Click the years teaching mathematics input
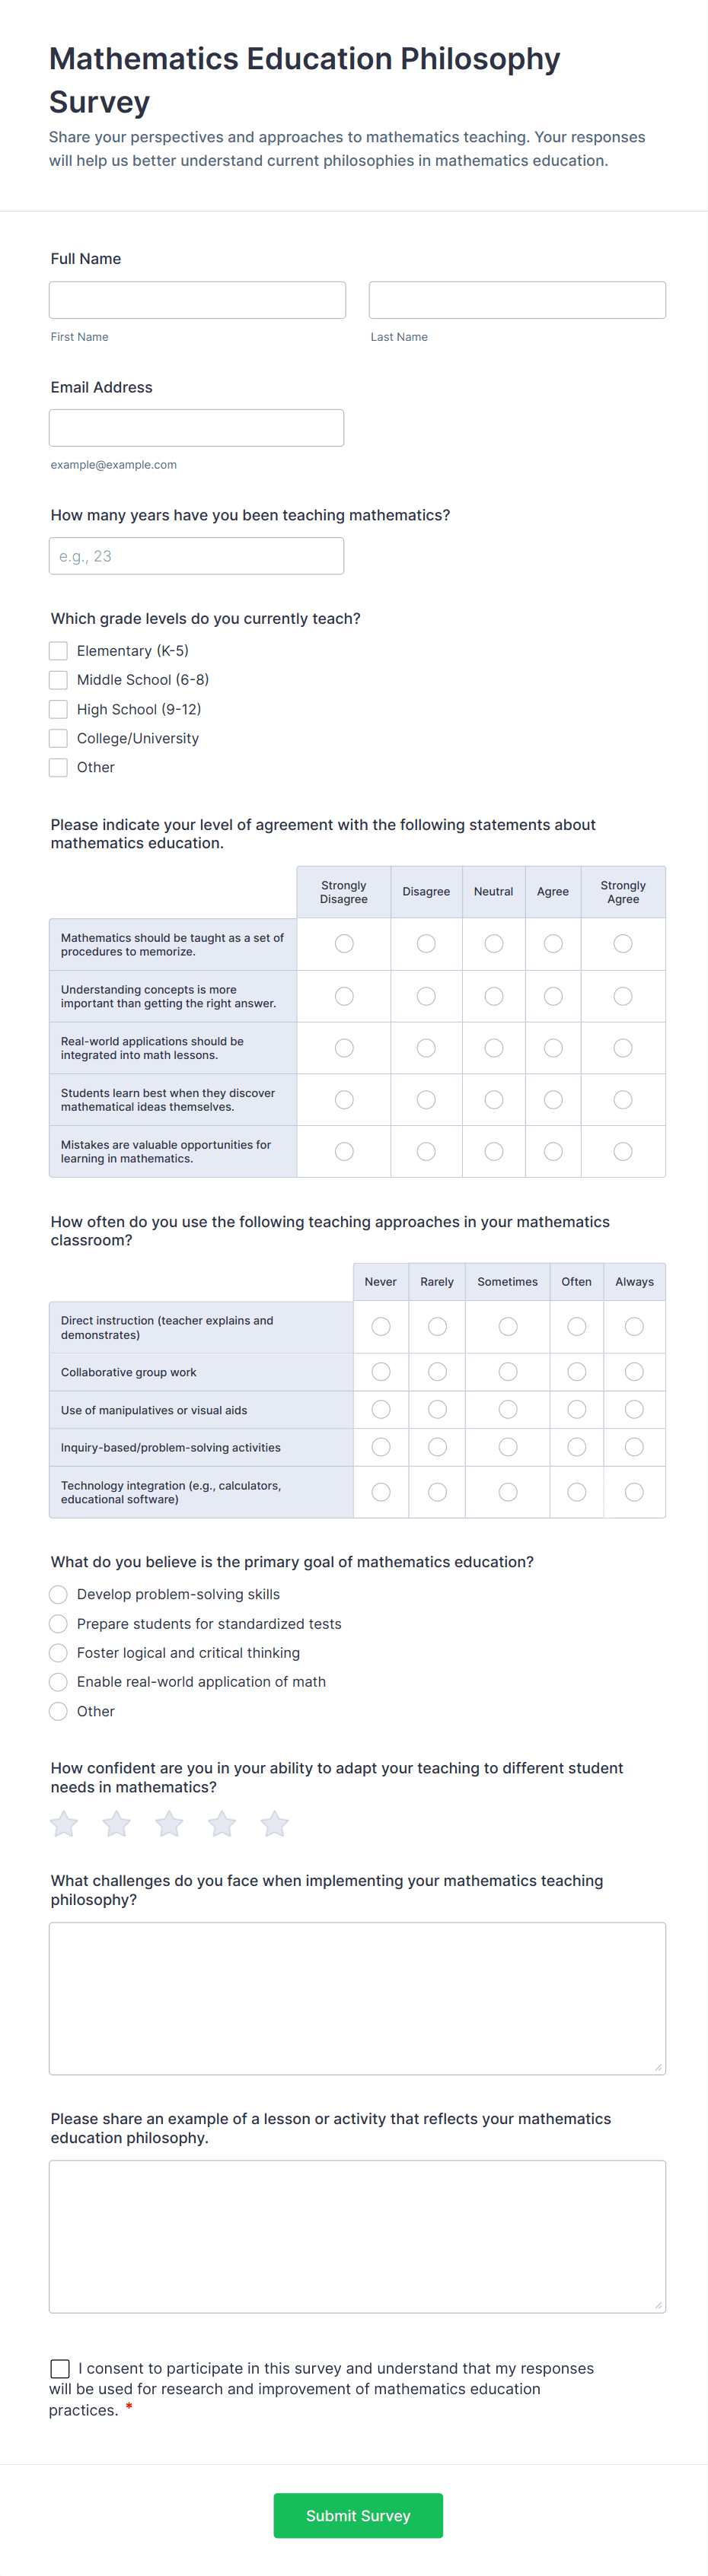This screenshot has height=2576, width=708. click(196, 555)
